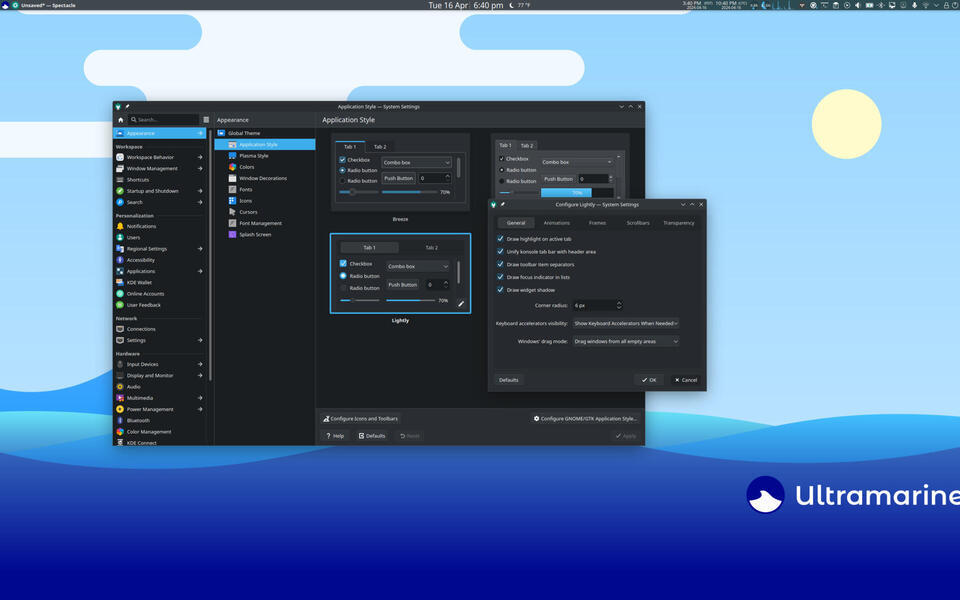This screenshot has width=960, height=600.
Task: Select the Shortcuts sidebar entry
Action: (159, 180)
